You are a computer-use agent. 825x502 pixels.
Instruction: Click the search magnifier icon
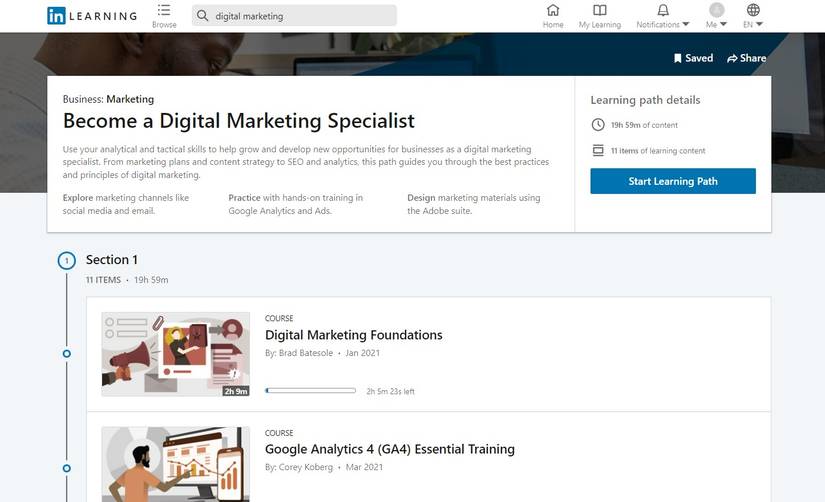203,16
